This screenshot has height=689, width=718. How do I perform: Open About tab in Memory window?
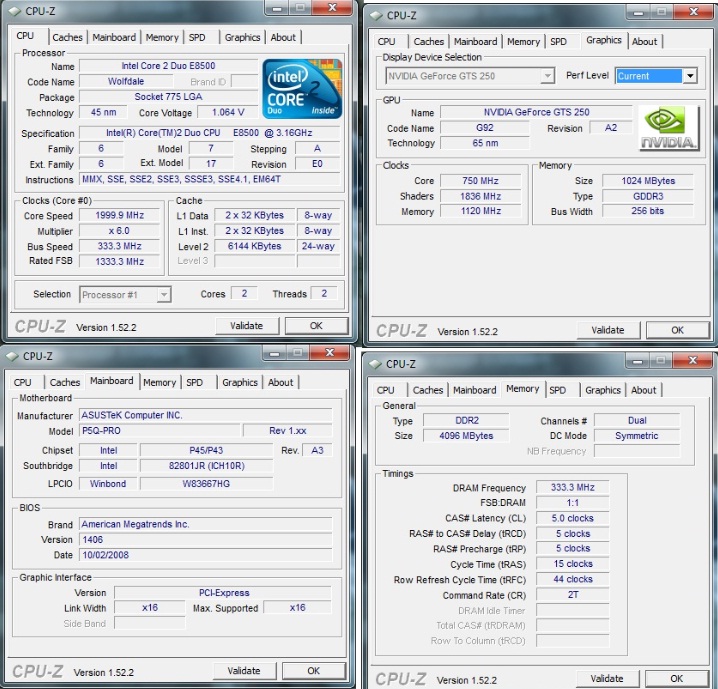pos(643,390)
